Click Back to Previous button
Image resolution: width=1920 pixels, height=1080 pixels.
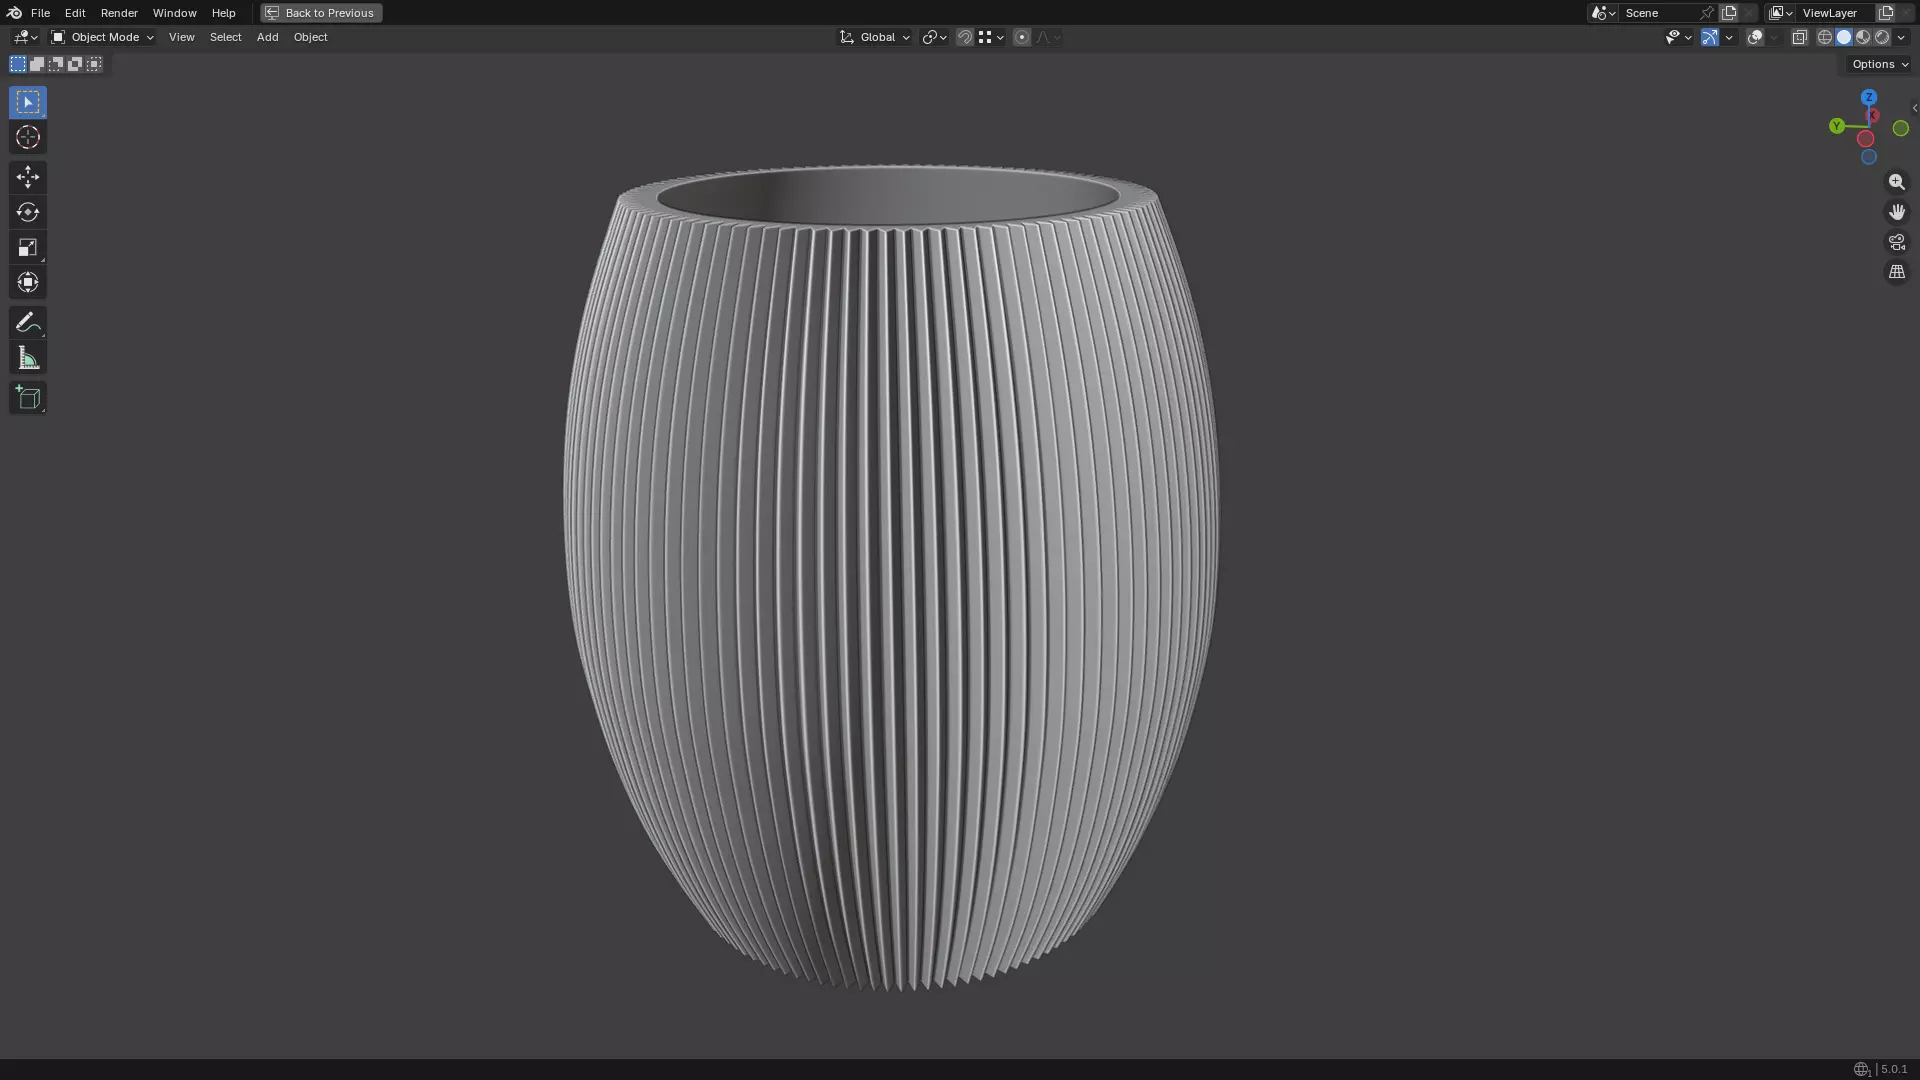[321, 13]
